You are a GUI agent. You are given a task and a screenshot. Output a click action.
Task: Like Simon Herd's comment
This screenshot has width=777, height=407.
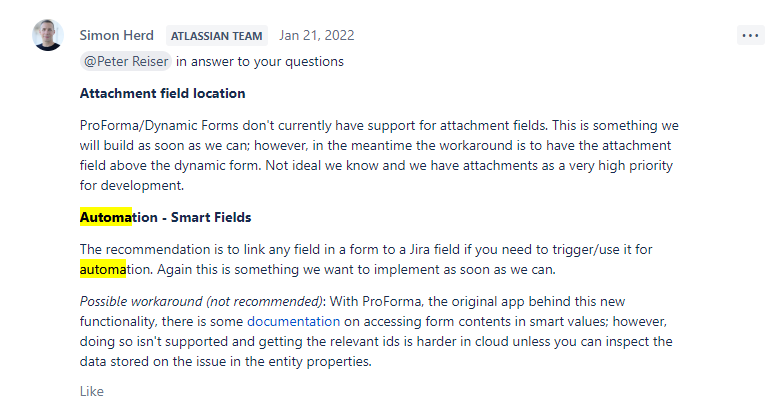click(x=92, y=391)
